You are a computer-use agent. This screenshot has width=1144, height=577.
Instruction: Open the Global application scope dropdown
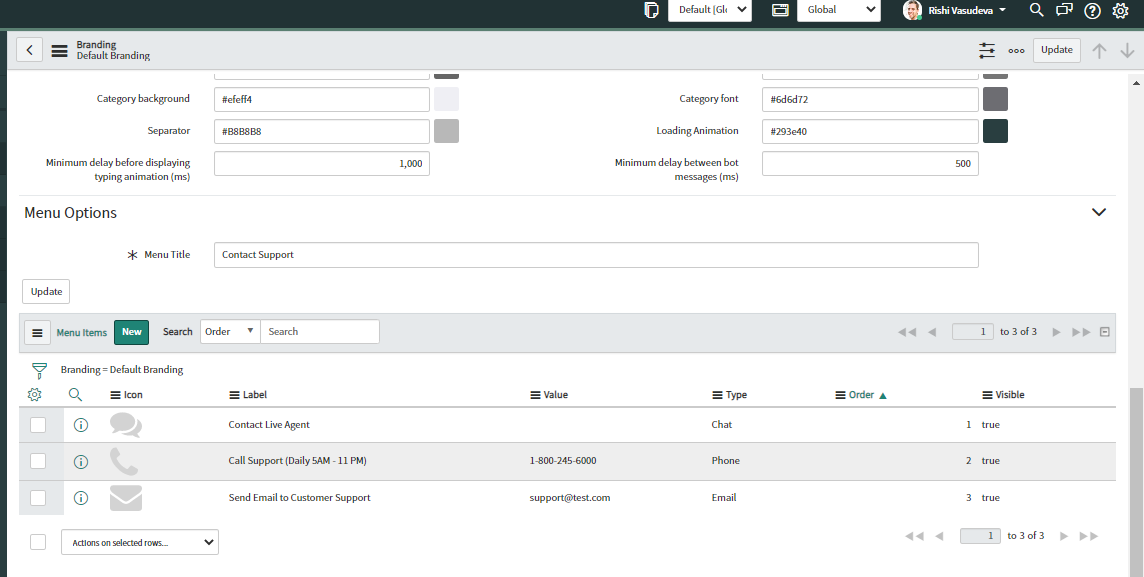point(839,10)
